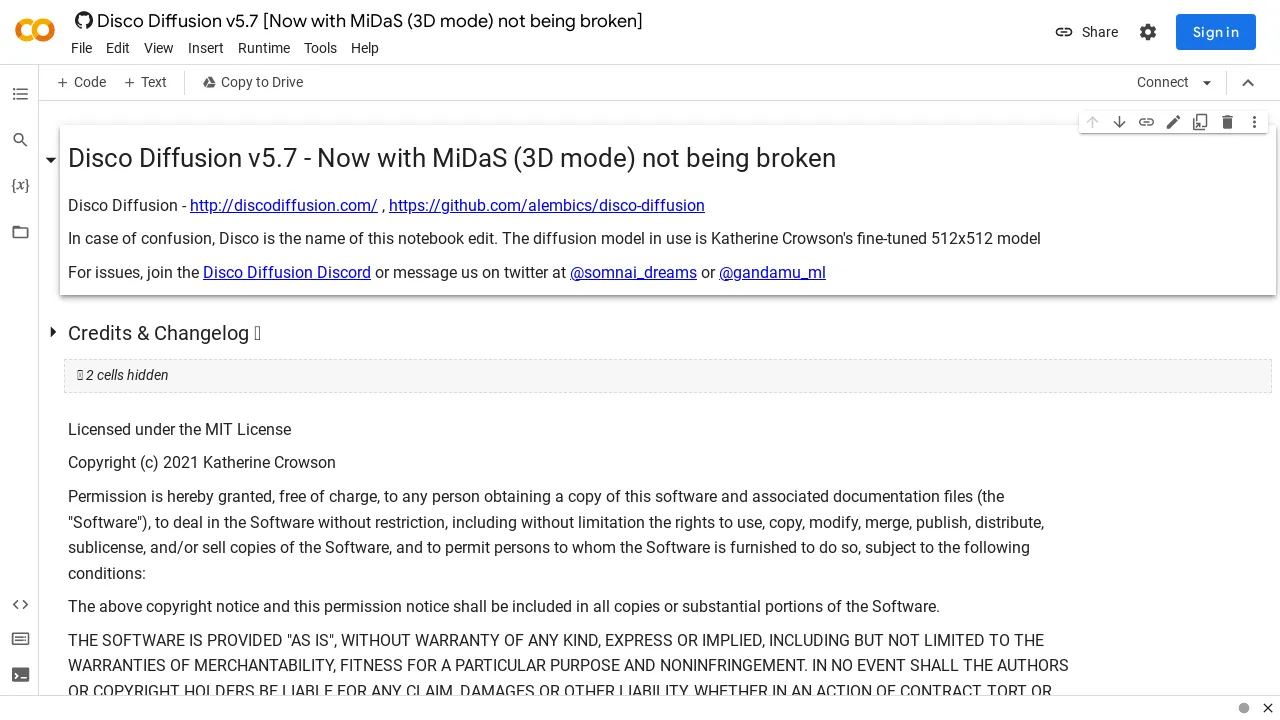Open settings gear icon
This screenshot has height=720, width=1280.
(1148, 32)
